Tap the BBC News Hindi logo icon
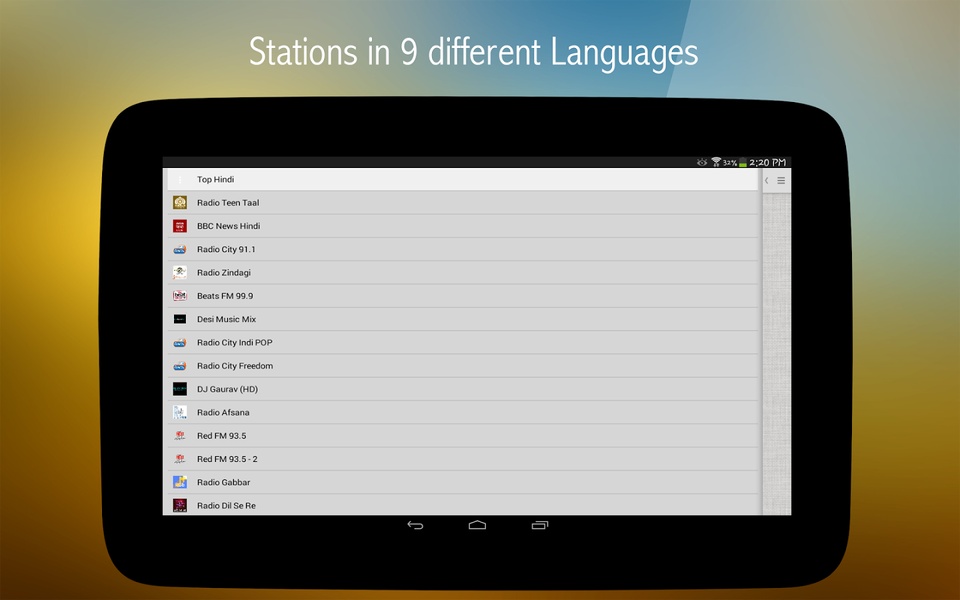This screenshot has height=600, width=960. click(179, 226)
